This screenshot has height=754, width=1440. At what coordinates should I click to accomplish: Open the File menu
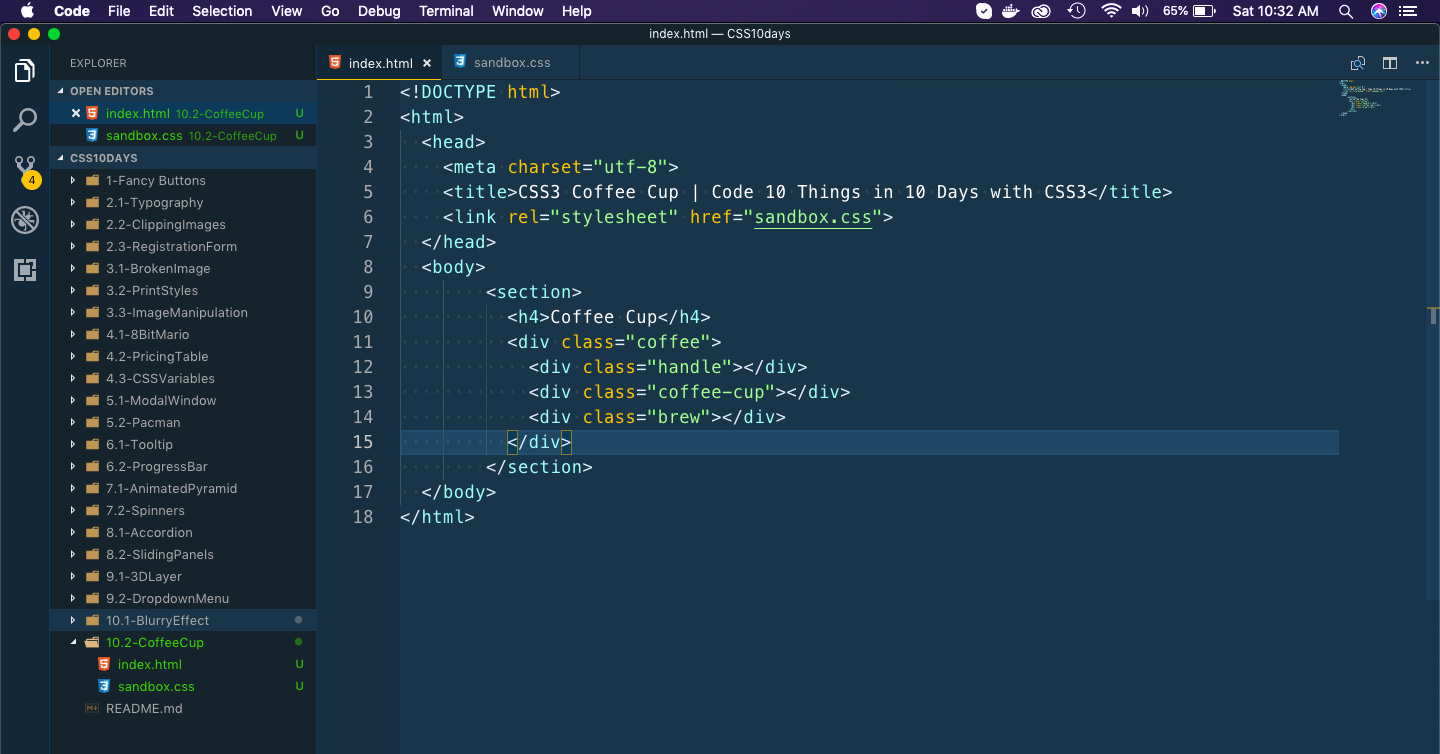pos(119,11)
